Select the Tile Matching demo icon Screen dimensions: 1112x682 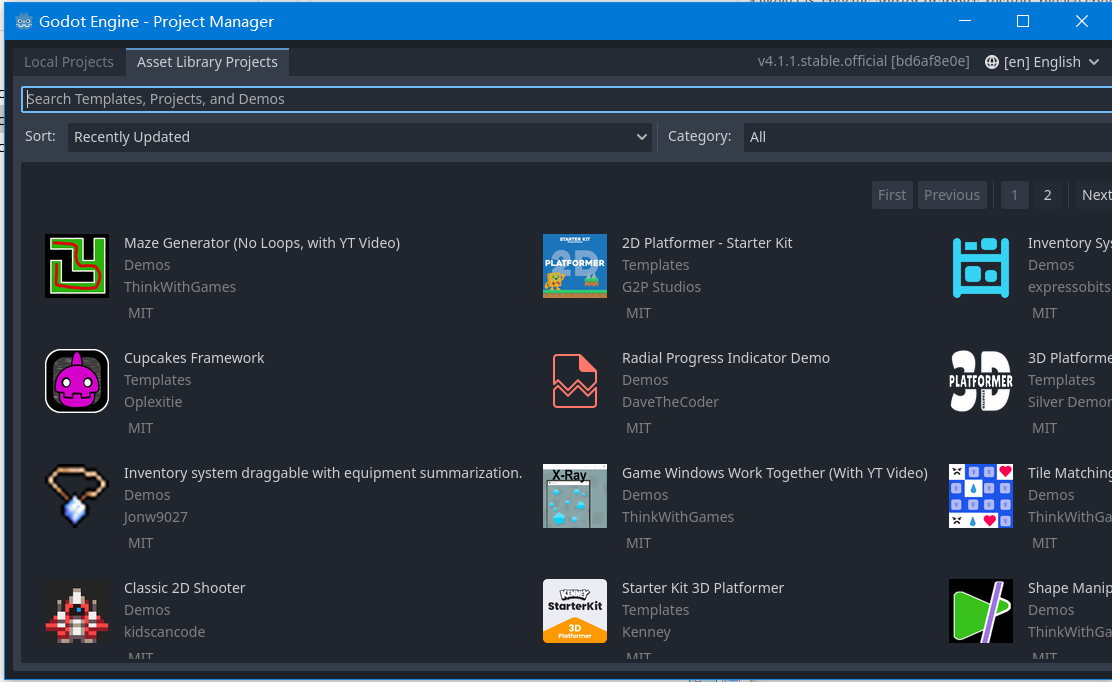980,496
